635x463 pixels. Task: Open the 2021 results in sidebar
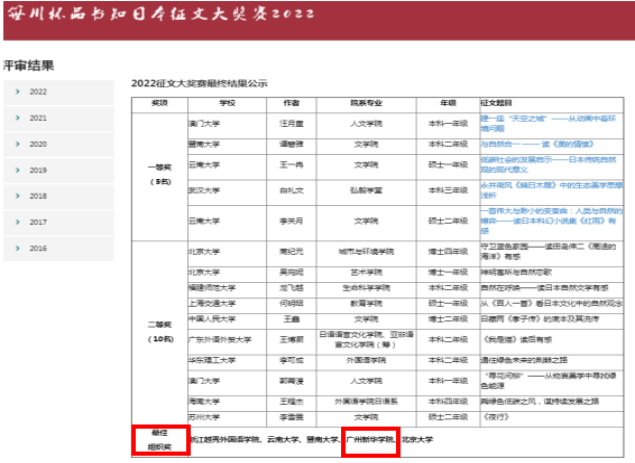pos(38,118)
